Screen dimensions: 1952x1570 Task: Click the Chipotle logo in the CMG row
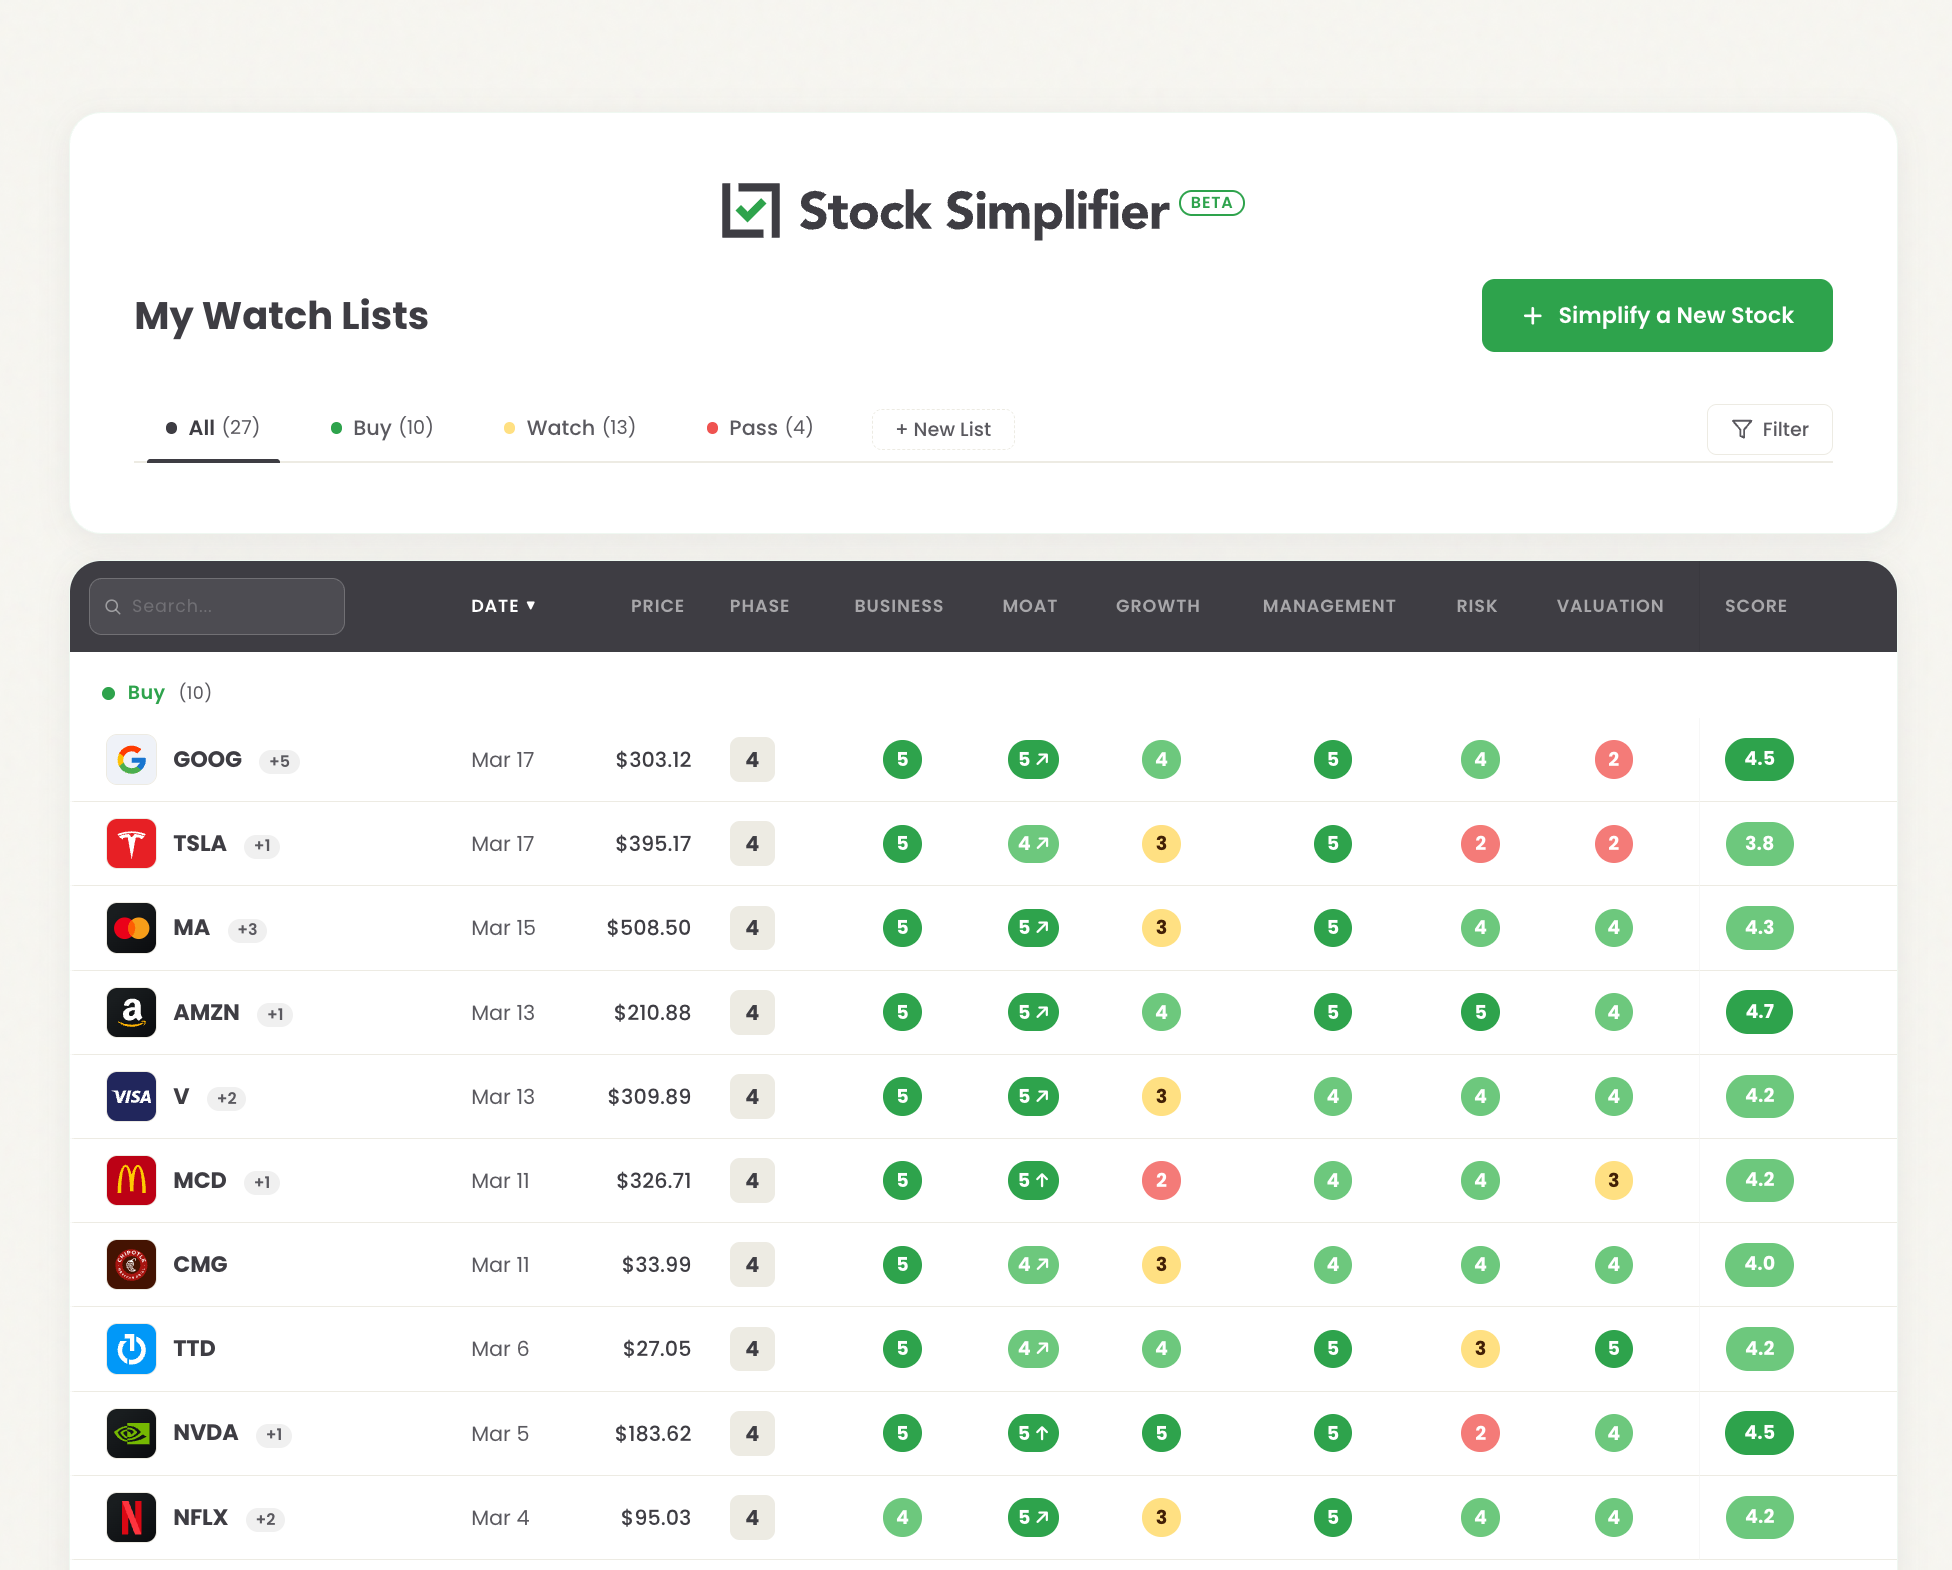tap(131, 1264)
